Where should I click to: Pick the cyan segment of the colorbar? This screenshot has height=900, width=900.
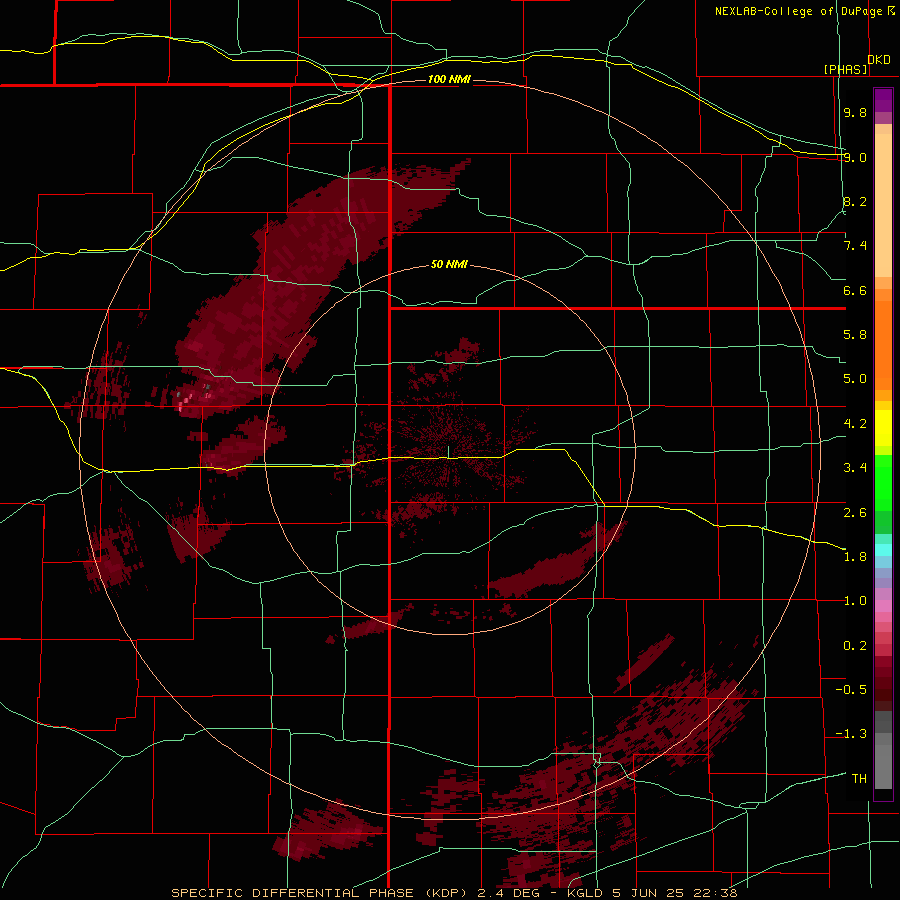tap(883, 550)
